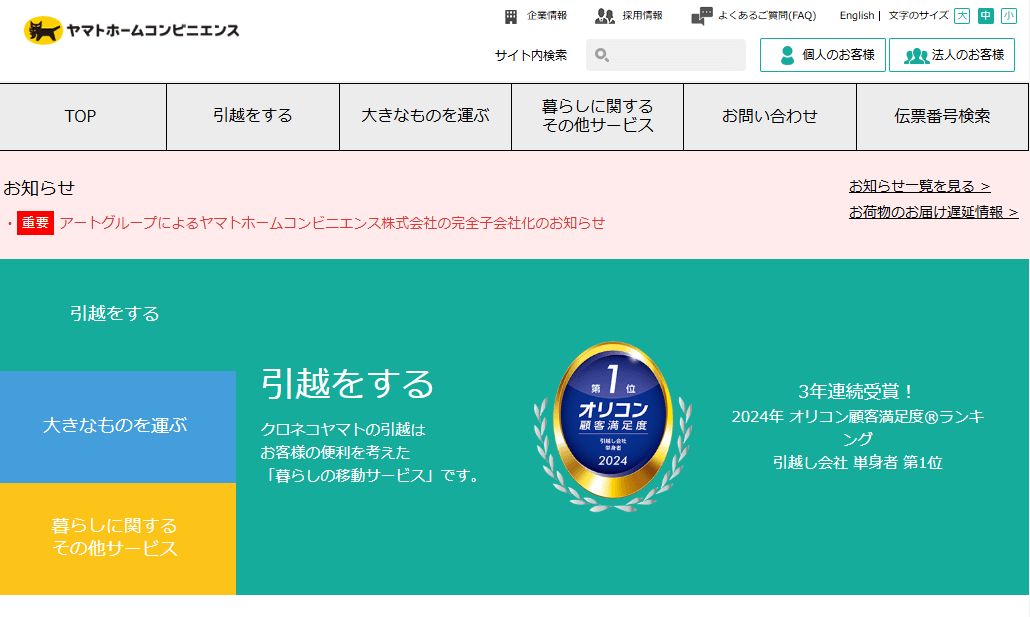Click the 引越し会社 単身者 第1位 text
This screenshot has height=617, width=1030.
[x=857, y=463]
